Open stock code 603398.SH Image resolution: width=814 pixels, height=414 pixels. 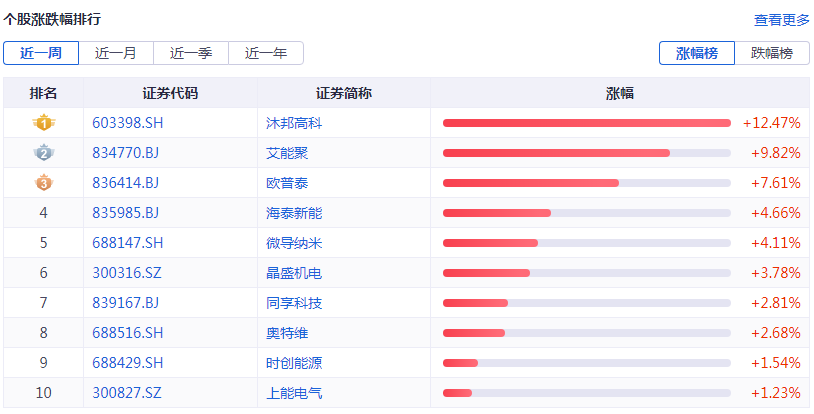127,123
